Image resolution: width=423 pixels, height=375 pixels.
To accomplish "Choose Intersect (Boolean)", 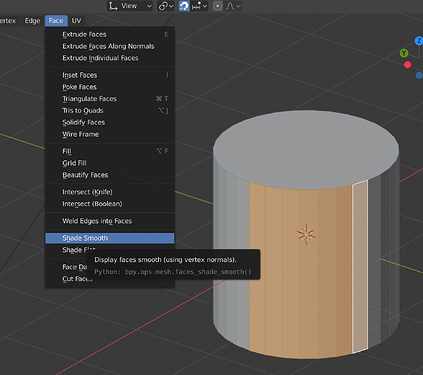I will coord(110,204).
